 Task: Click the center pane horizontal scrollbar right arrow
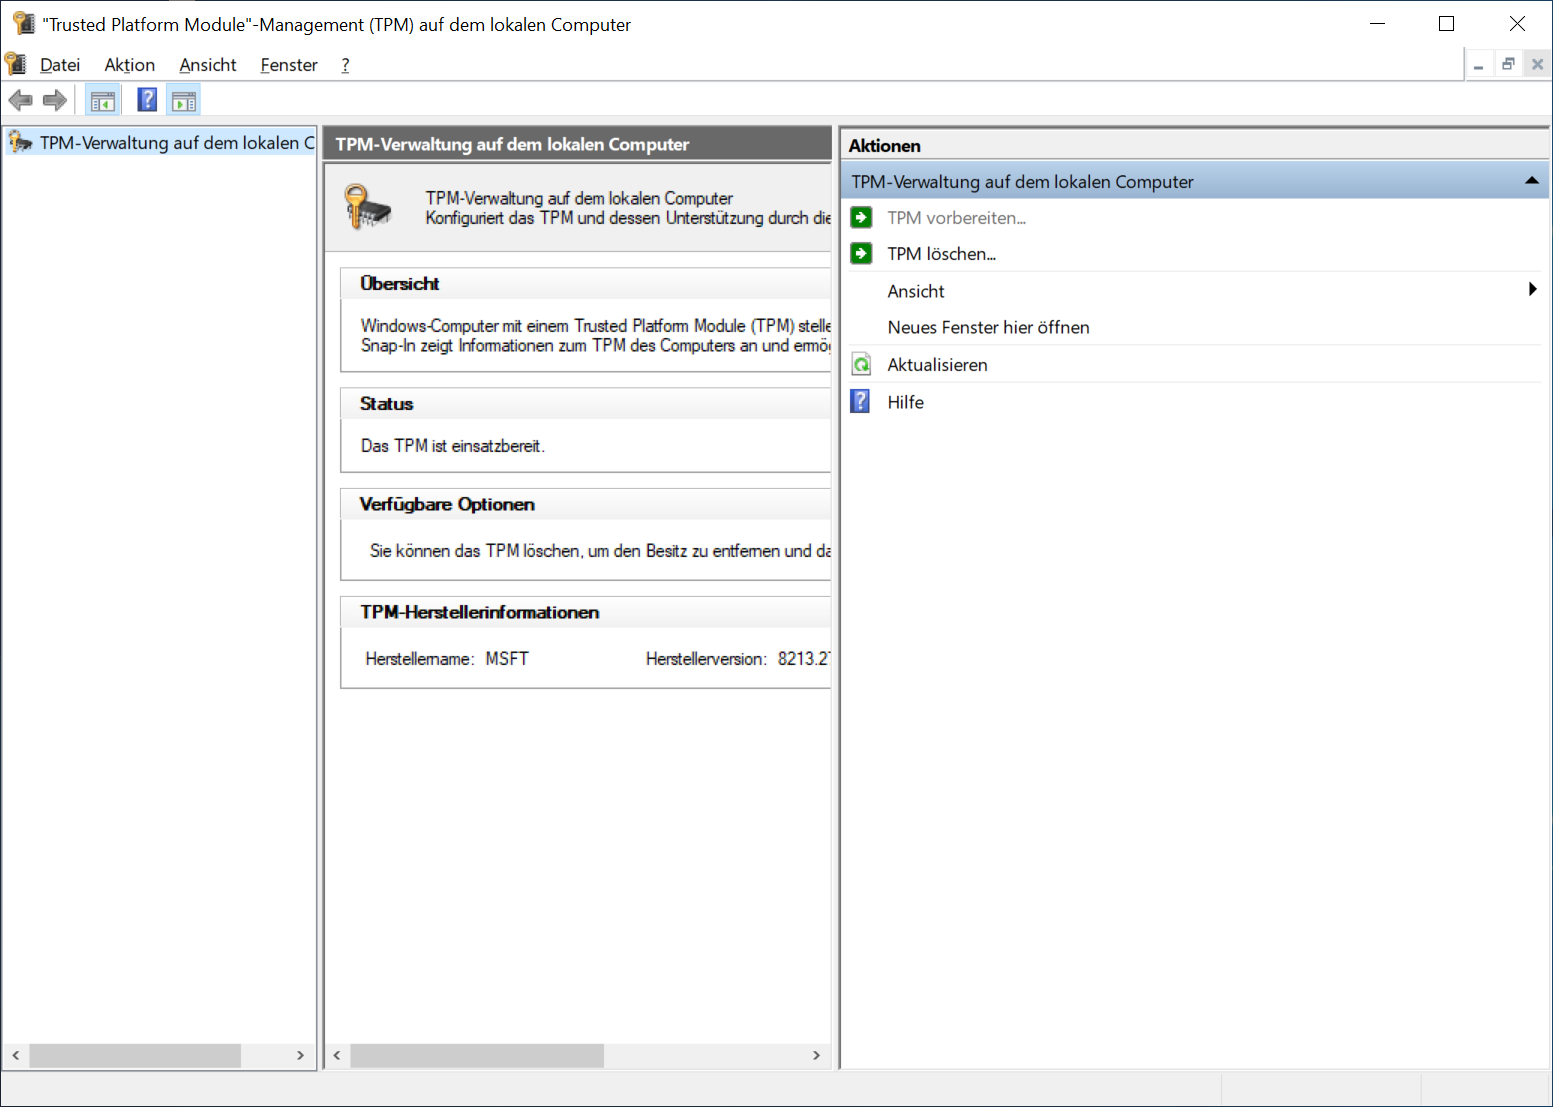(x=816, y=1056)
